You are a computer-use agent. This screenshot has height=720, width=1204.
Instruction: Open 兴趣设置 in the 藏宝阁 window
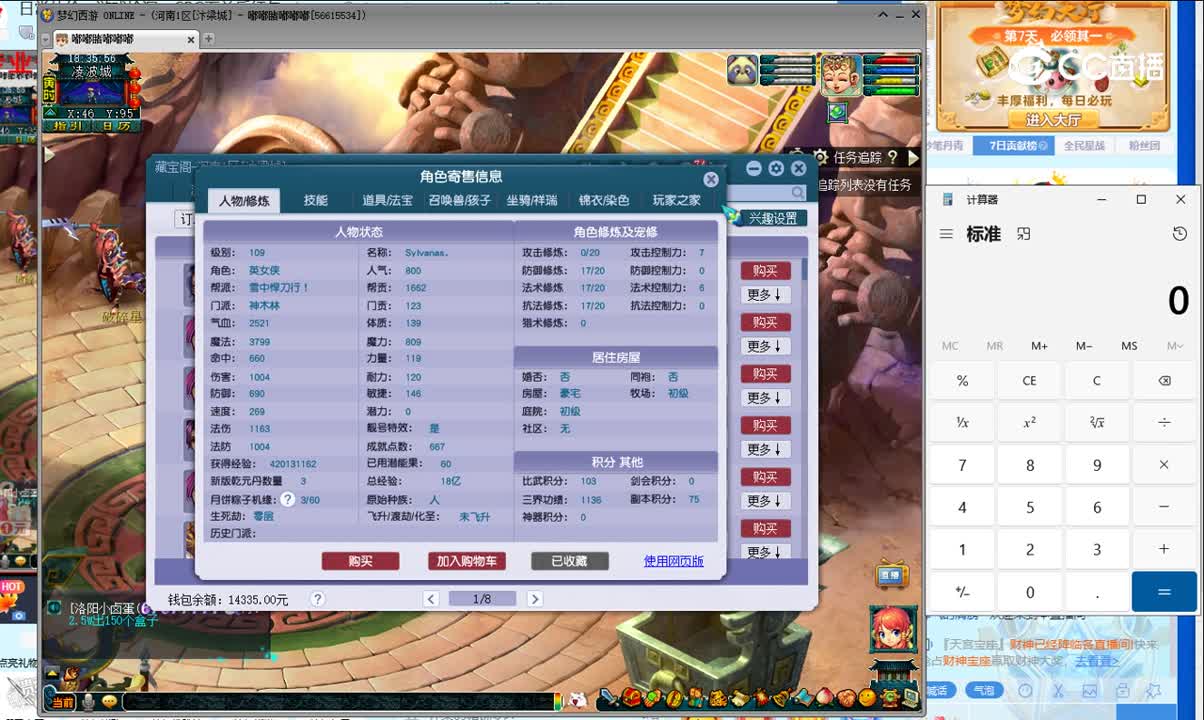[x=772, y=218]
